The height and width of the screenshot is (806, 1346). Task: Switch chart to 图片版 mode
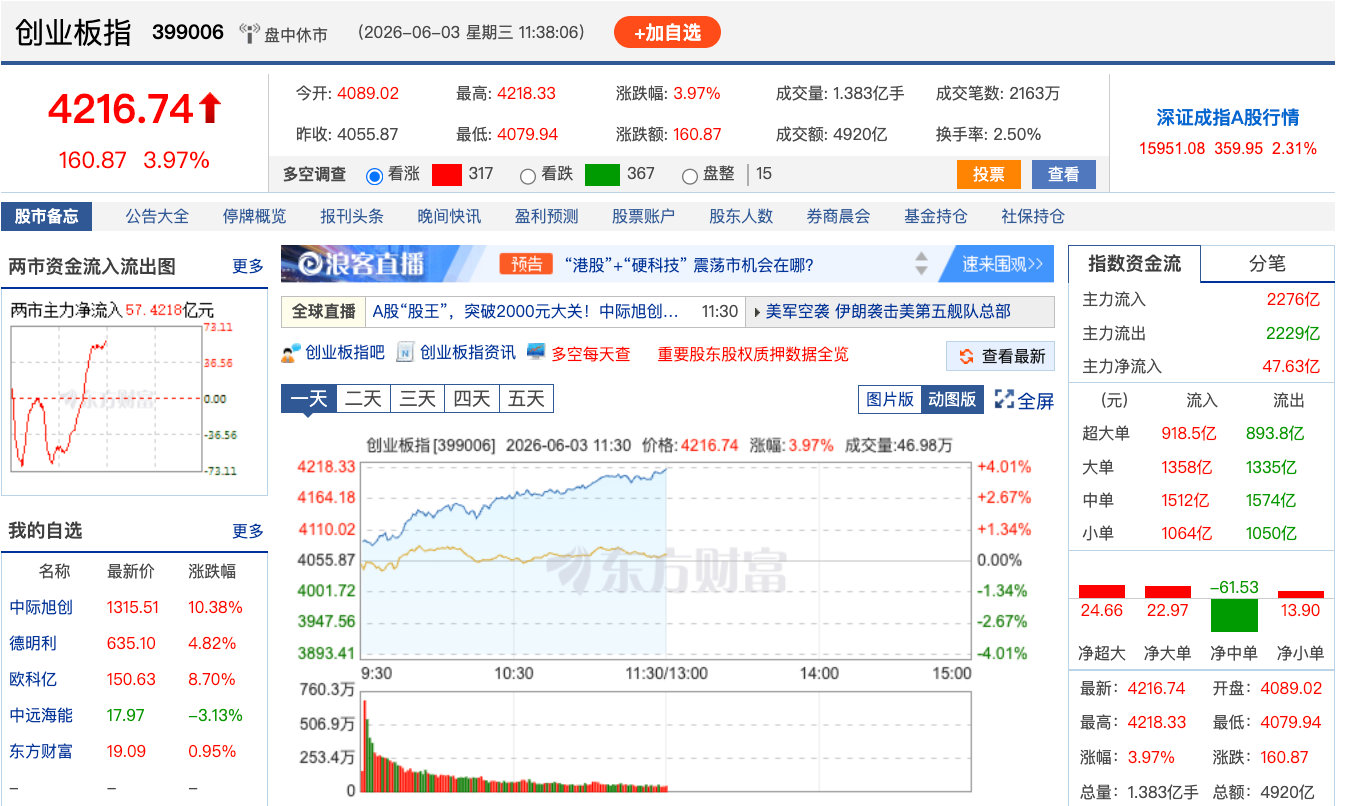890,399
